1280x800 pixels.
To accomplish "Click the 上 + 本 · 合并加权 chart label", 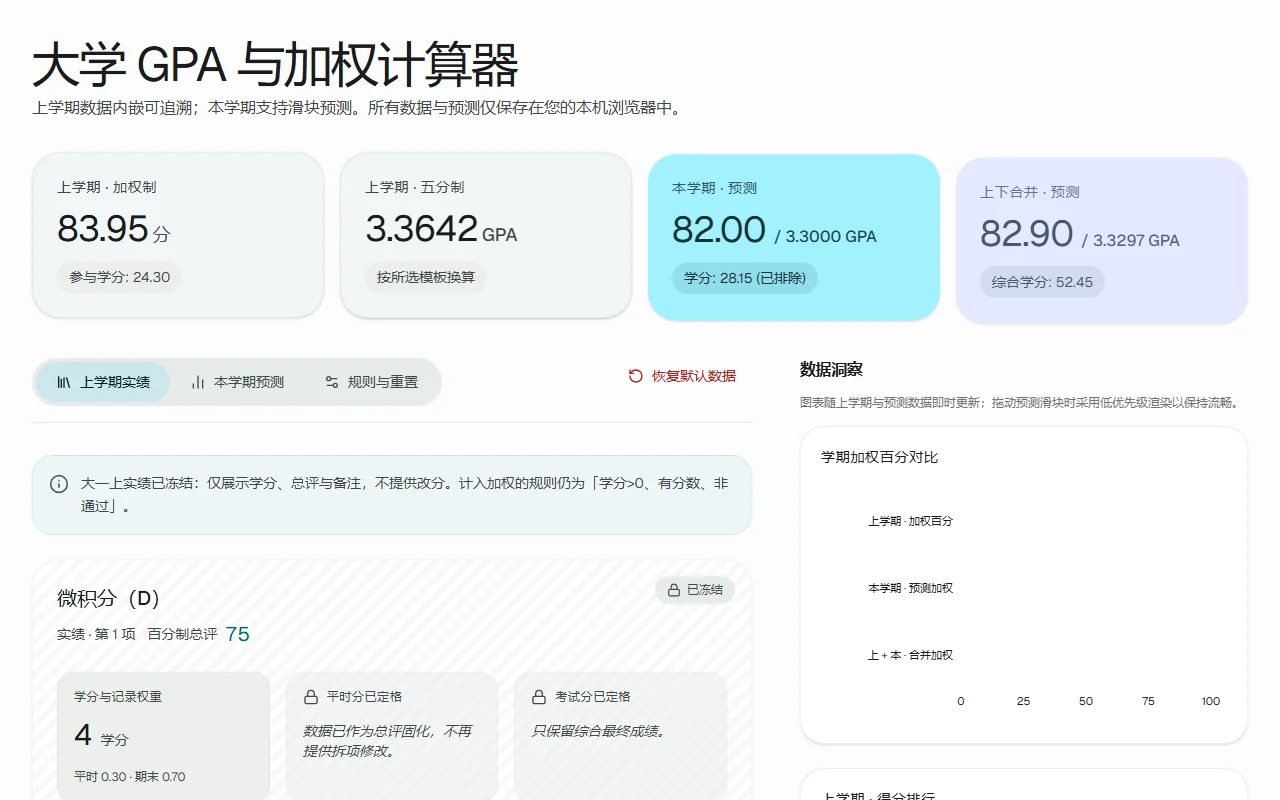I will pyautogui.click(x=910, y=655).
